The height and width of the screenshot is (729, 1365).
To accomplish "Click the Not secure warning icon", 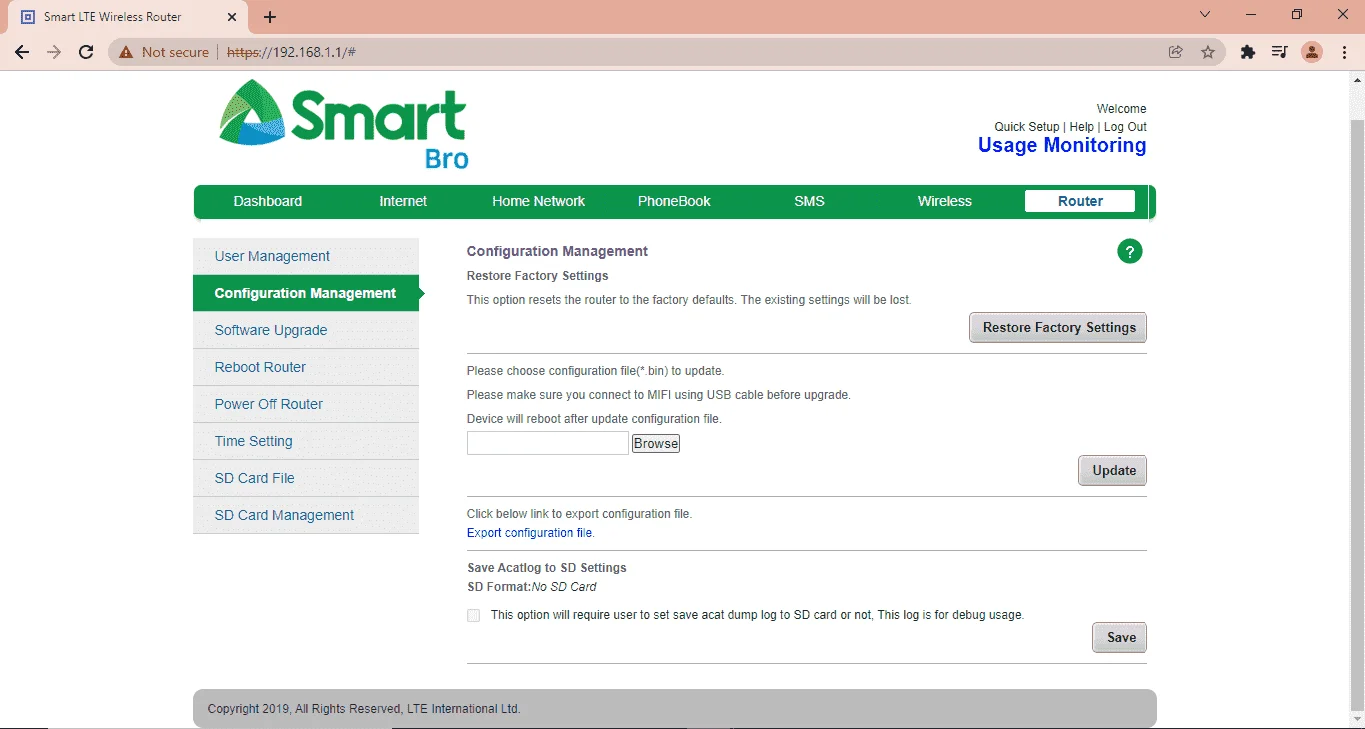I will [126, 52].
